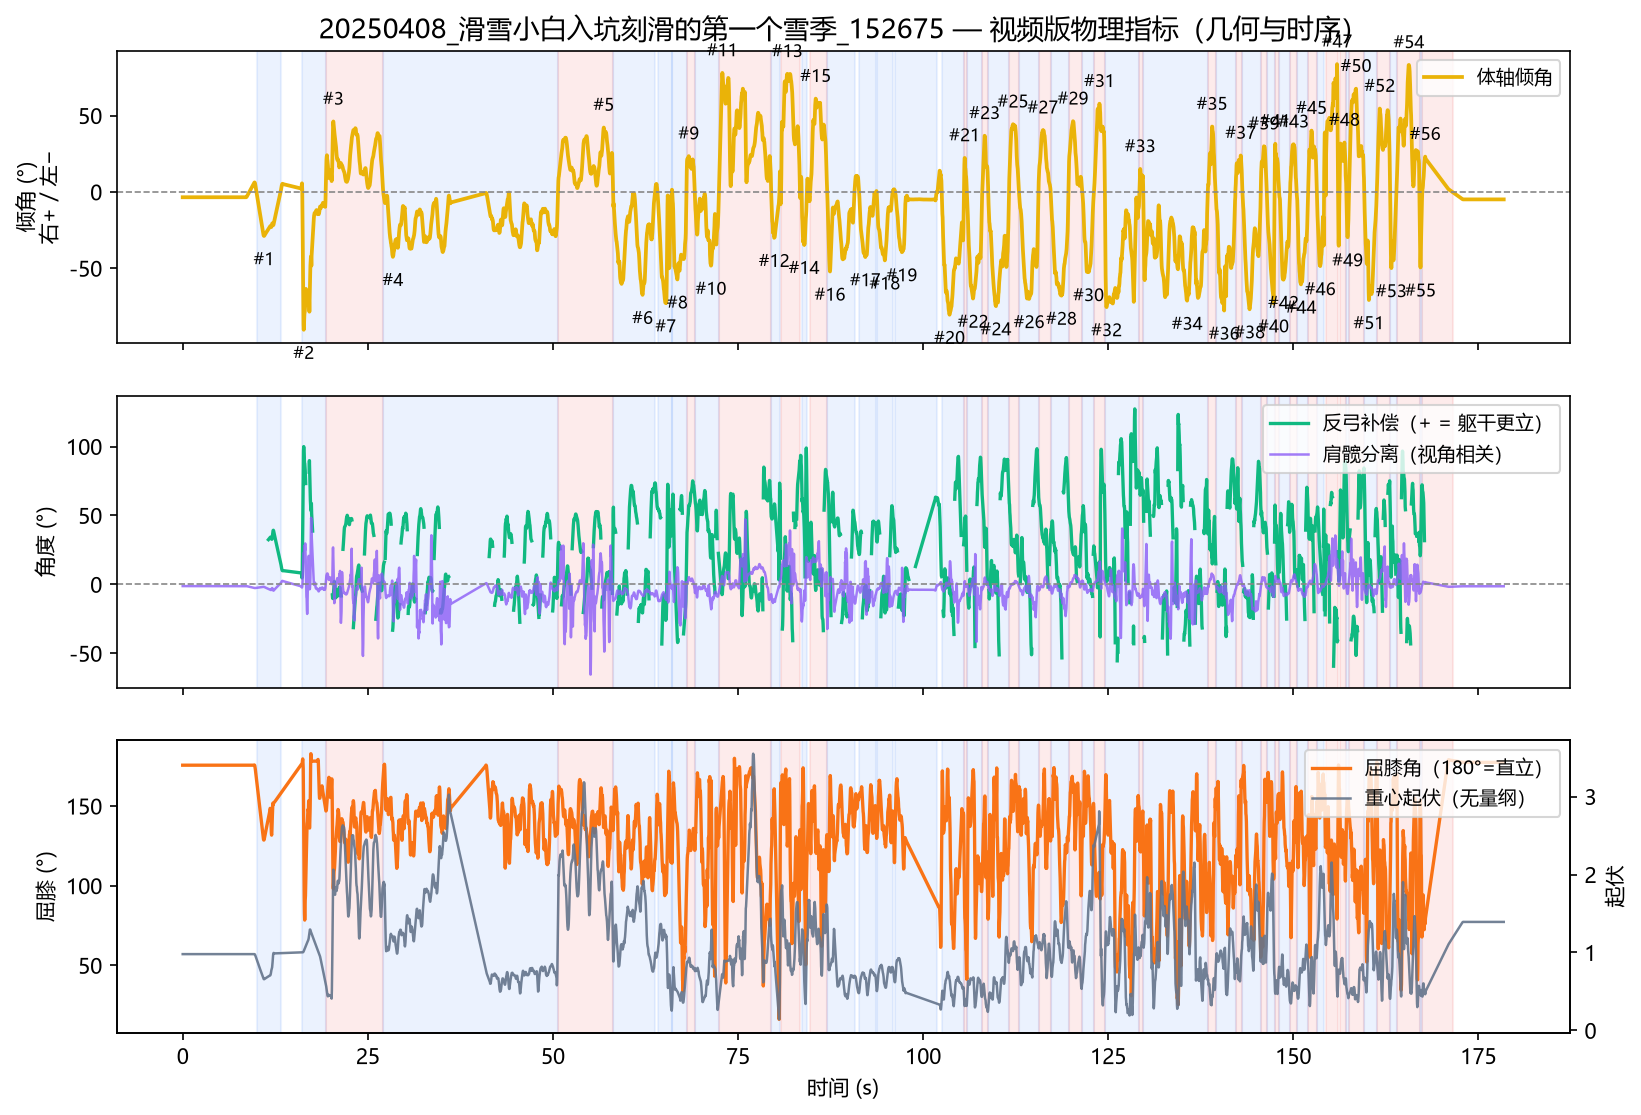Click the chart title beginning with 20250408_滑雪小白入坑

click(835, 29)
